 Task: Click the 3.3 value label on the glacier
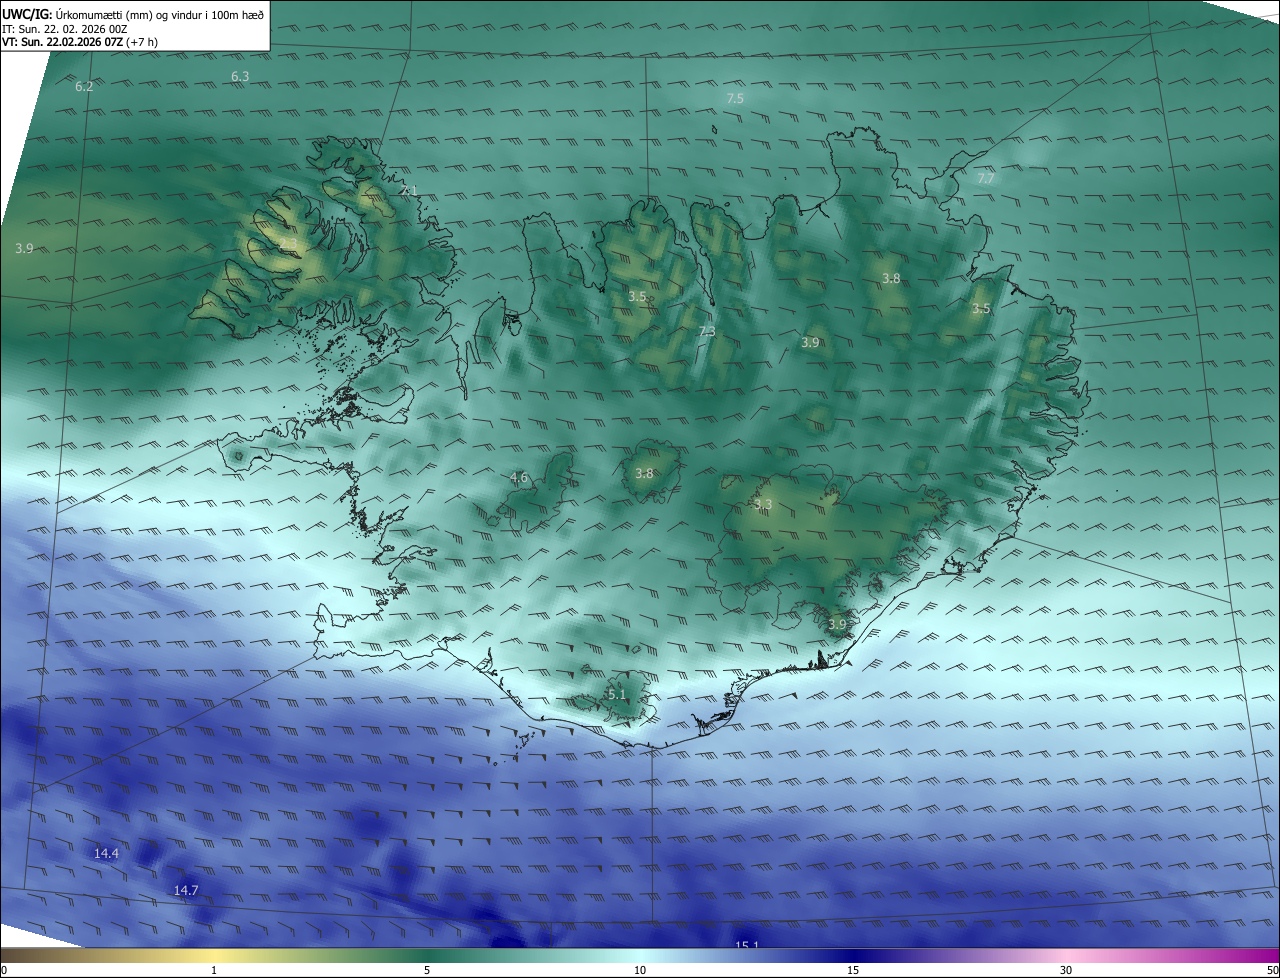click(763, 504)
